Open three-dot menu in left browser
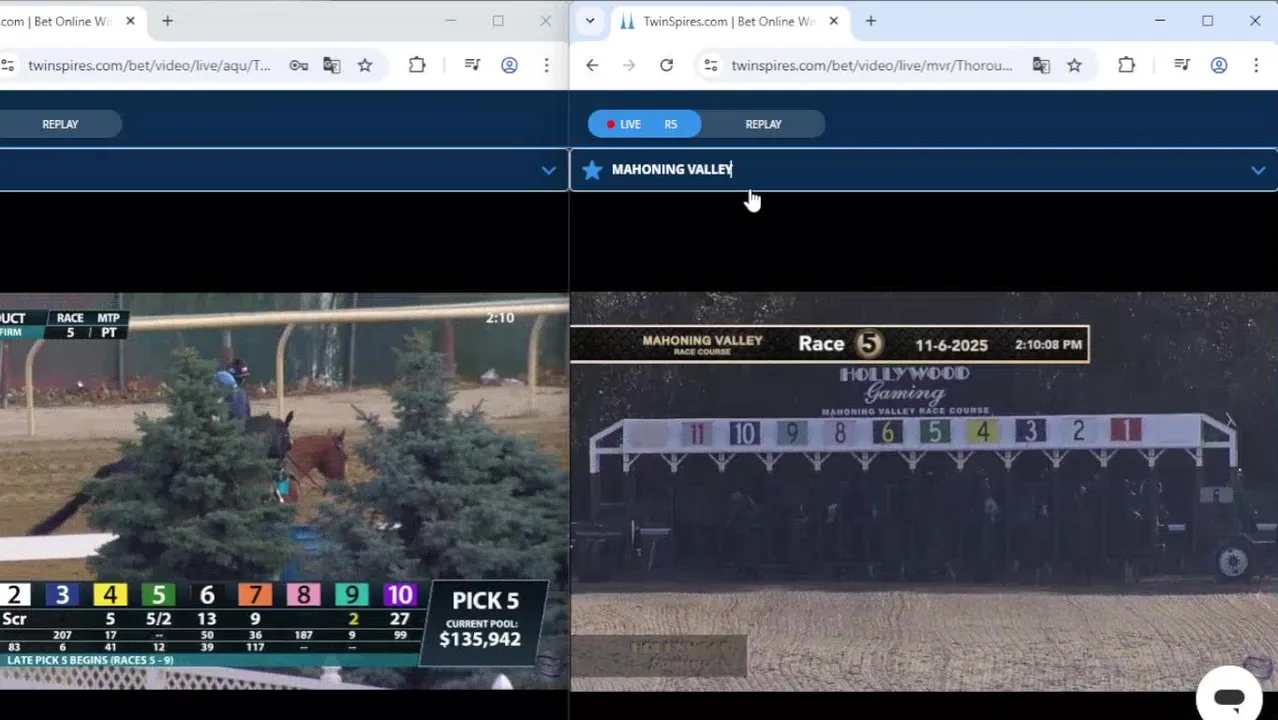This screenshot has height=720, width=1278. tap(546, 65)
